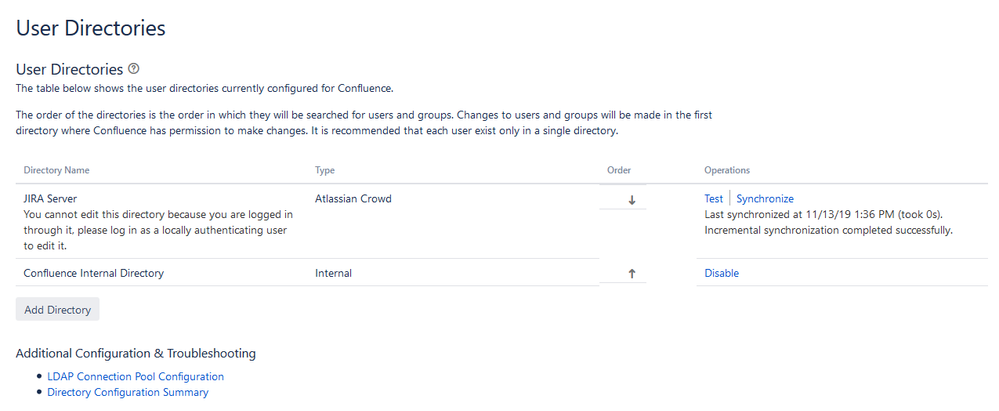Disable the Confluence Internal Directory

(721, 273)
